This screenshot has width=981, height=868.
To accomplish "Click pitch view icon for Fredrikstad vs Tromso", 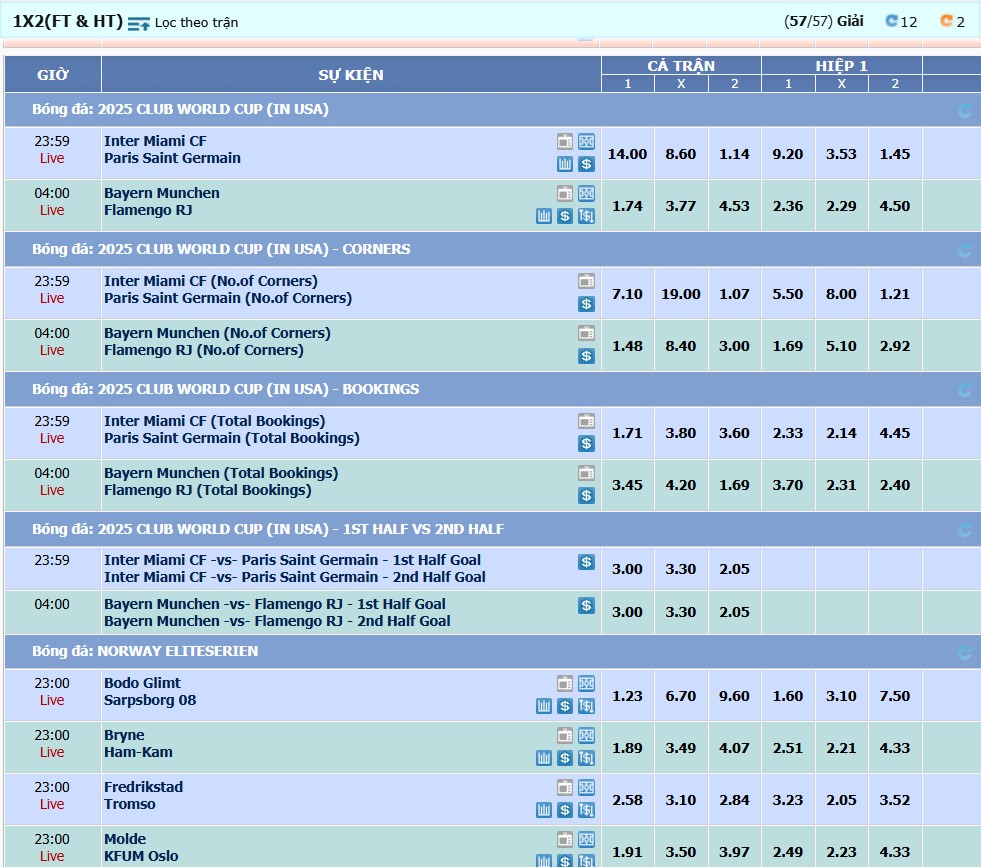I will 586,787.
